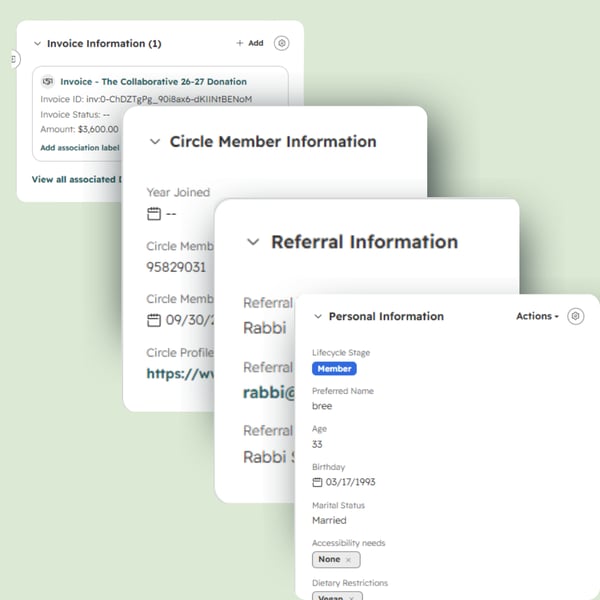Click the Age value 33
600x600 pixels.
317,444
